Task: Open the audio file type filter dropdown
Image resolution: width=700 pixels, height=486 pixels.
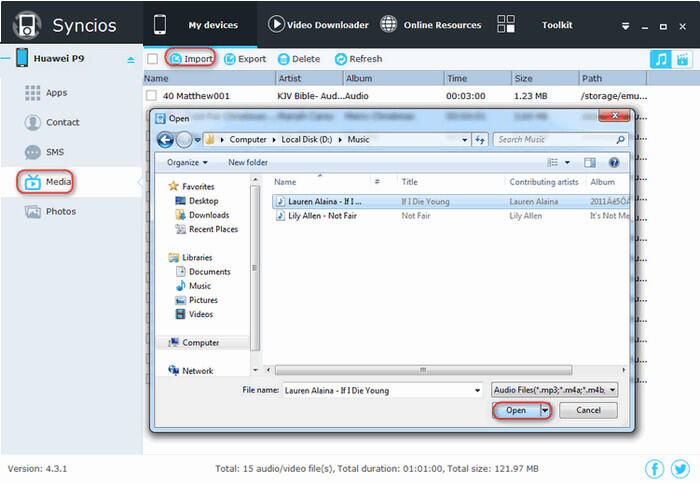Action: pos(554,390)
